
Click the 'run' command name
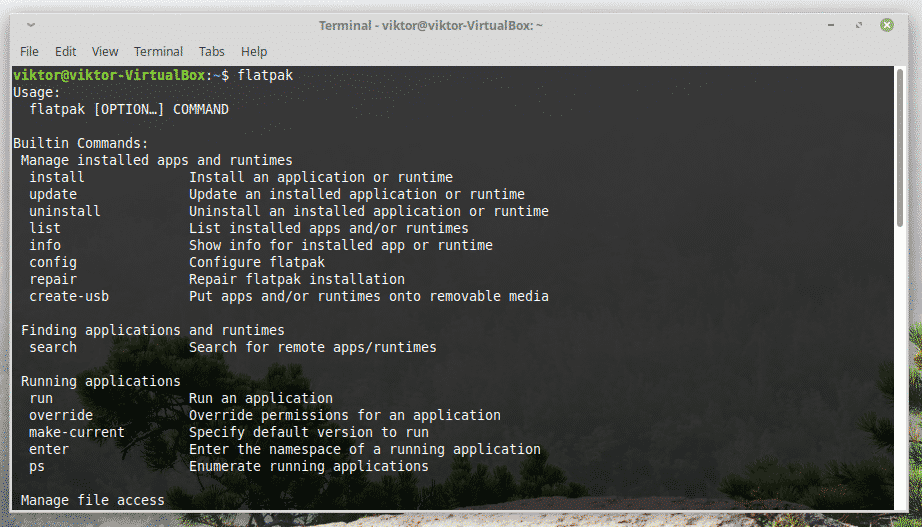(x=41, y=399)
